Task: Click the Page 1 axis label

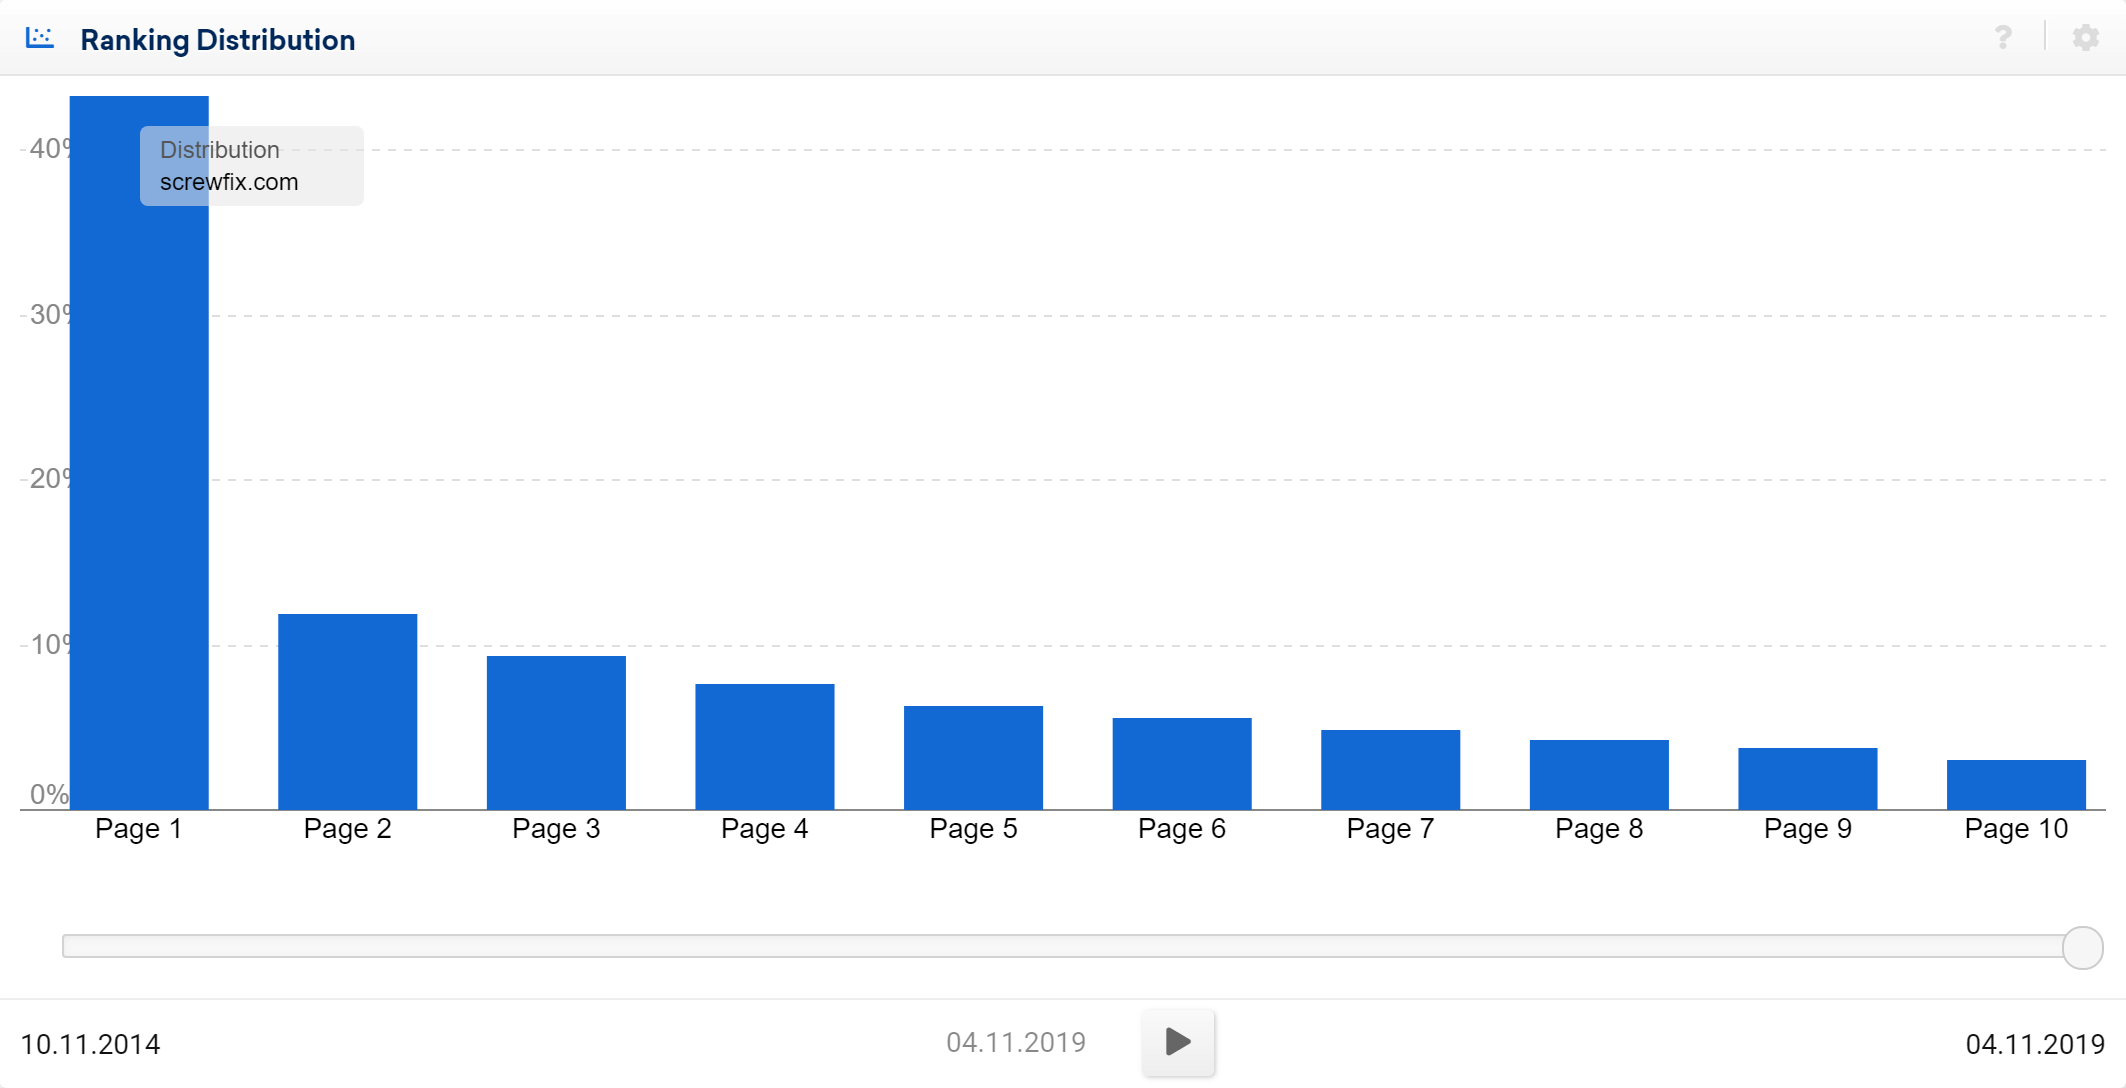Action: [139, 829]
